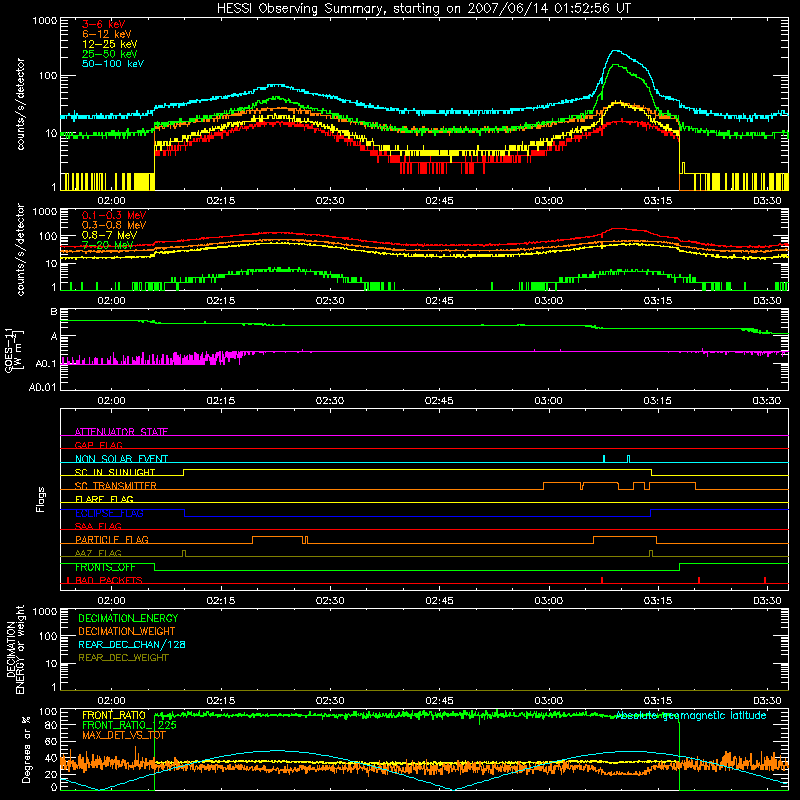Click the SC_TRANSMITTER flag label

tap(116, 486)
